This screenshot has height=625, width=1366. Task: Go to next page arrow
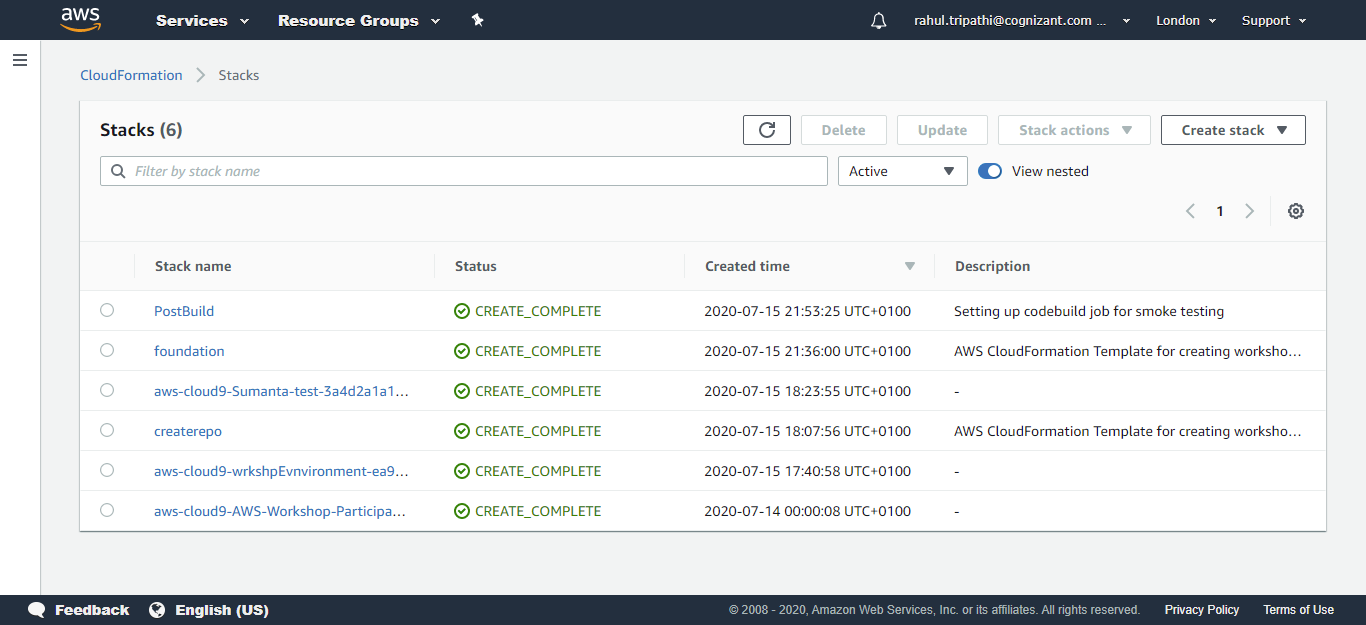click(x=1249, y=211)
